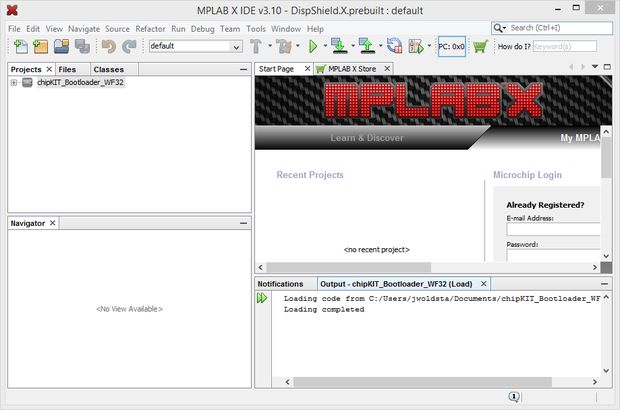Minimize the Navigator panel

243,223
